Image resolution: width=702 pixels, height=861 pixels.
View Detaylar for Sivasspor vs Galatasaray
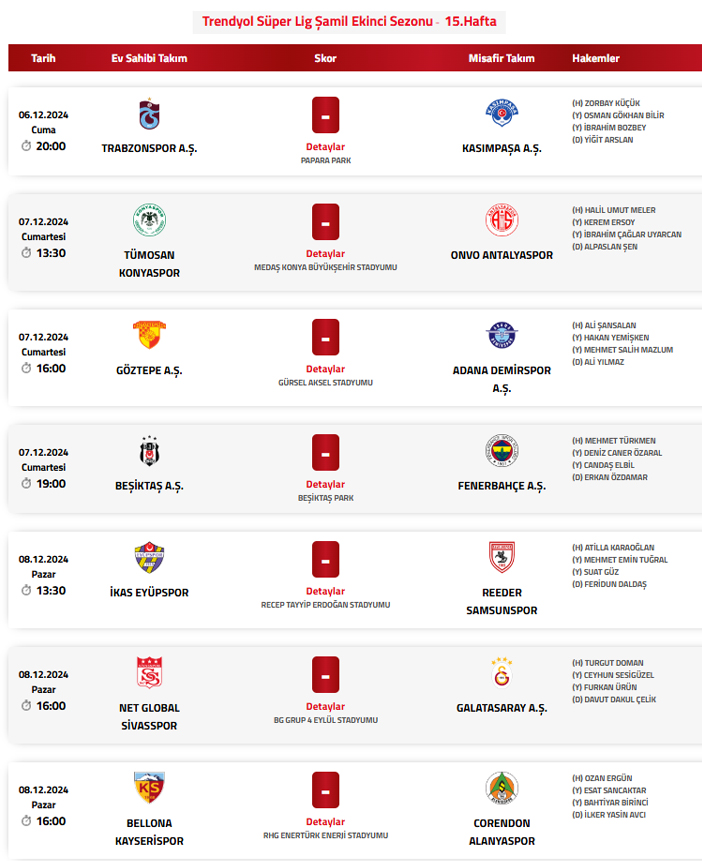pos(325,706)
